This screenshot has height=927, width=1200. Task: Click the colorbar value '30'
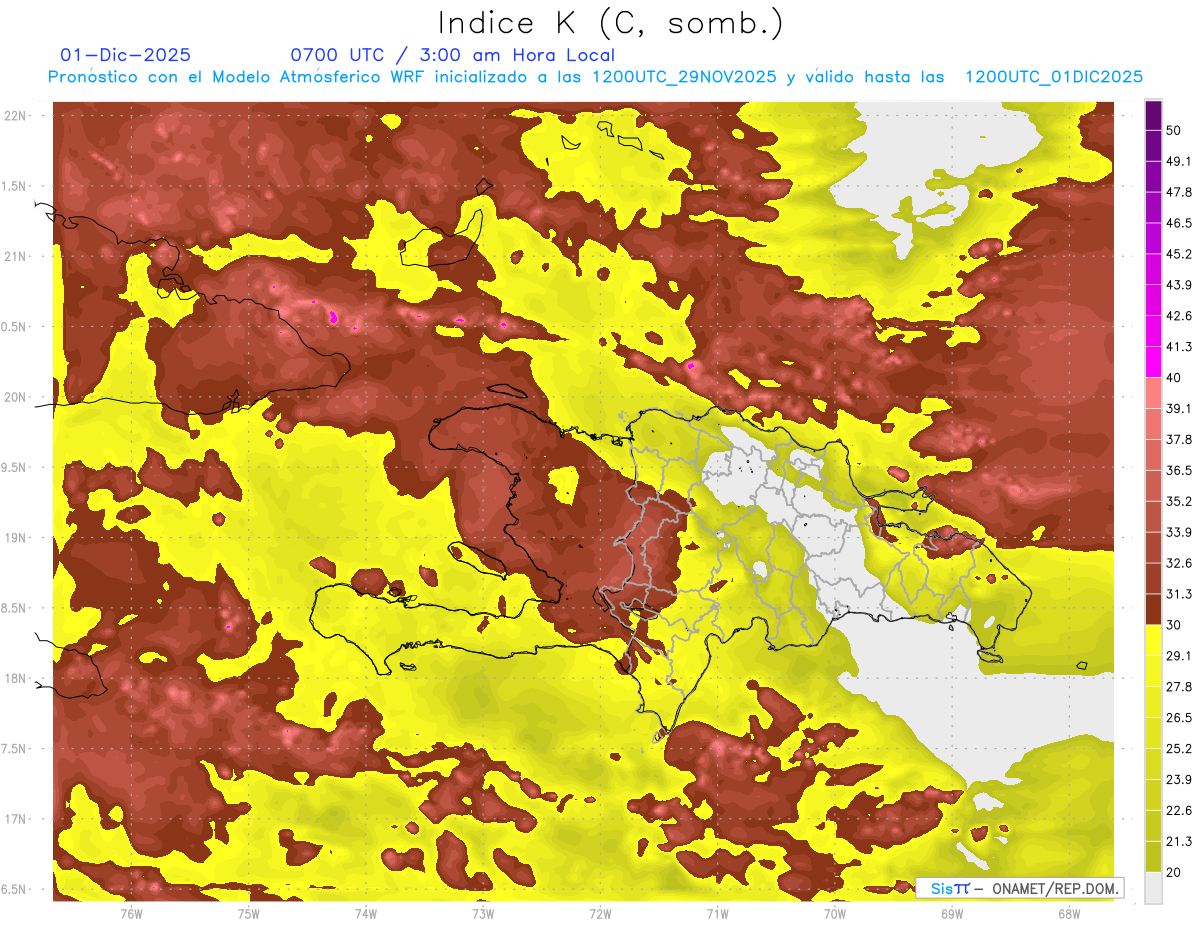(1175, 625)
